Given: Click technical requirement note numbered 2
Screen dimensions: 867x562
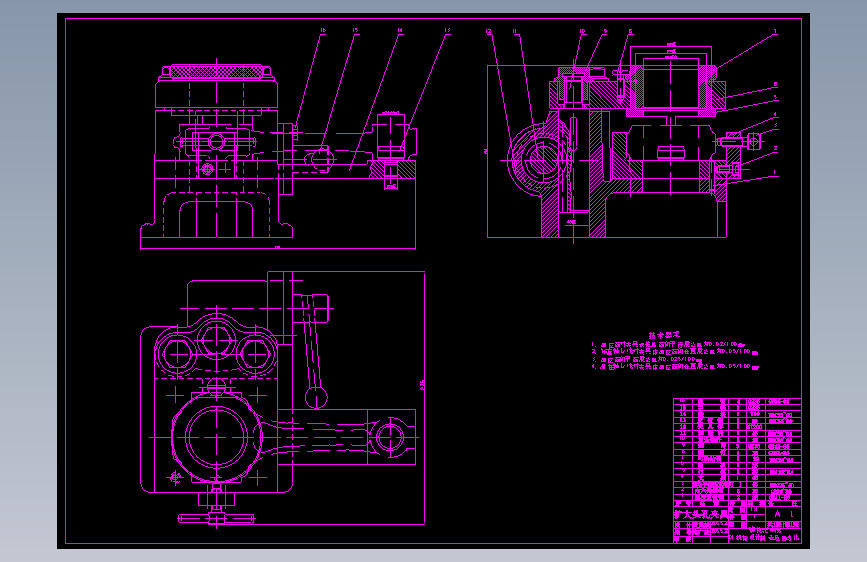Looking at the screenshot, I should point(675,351).
